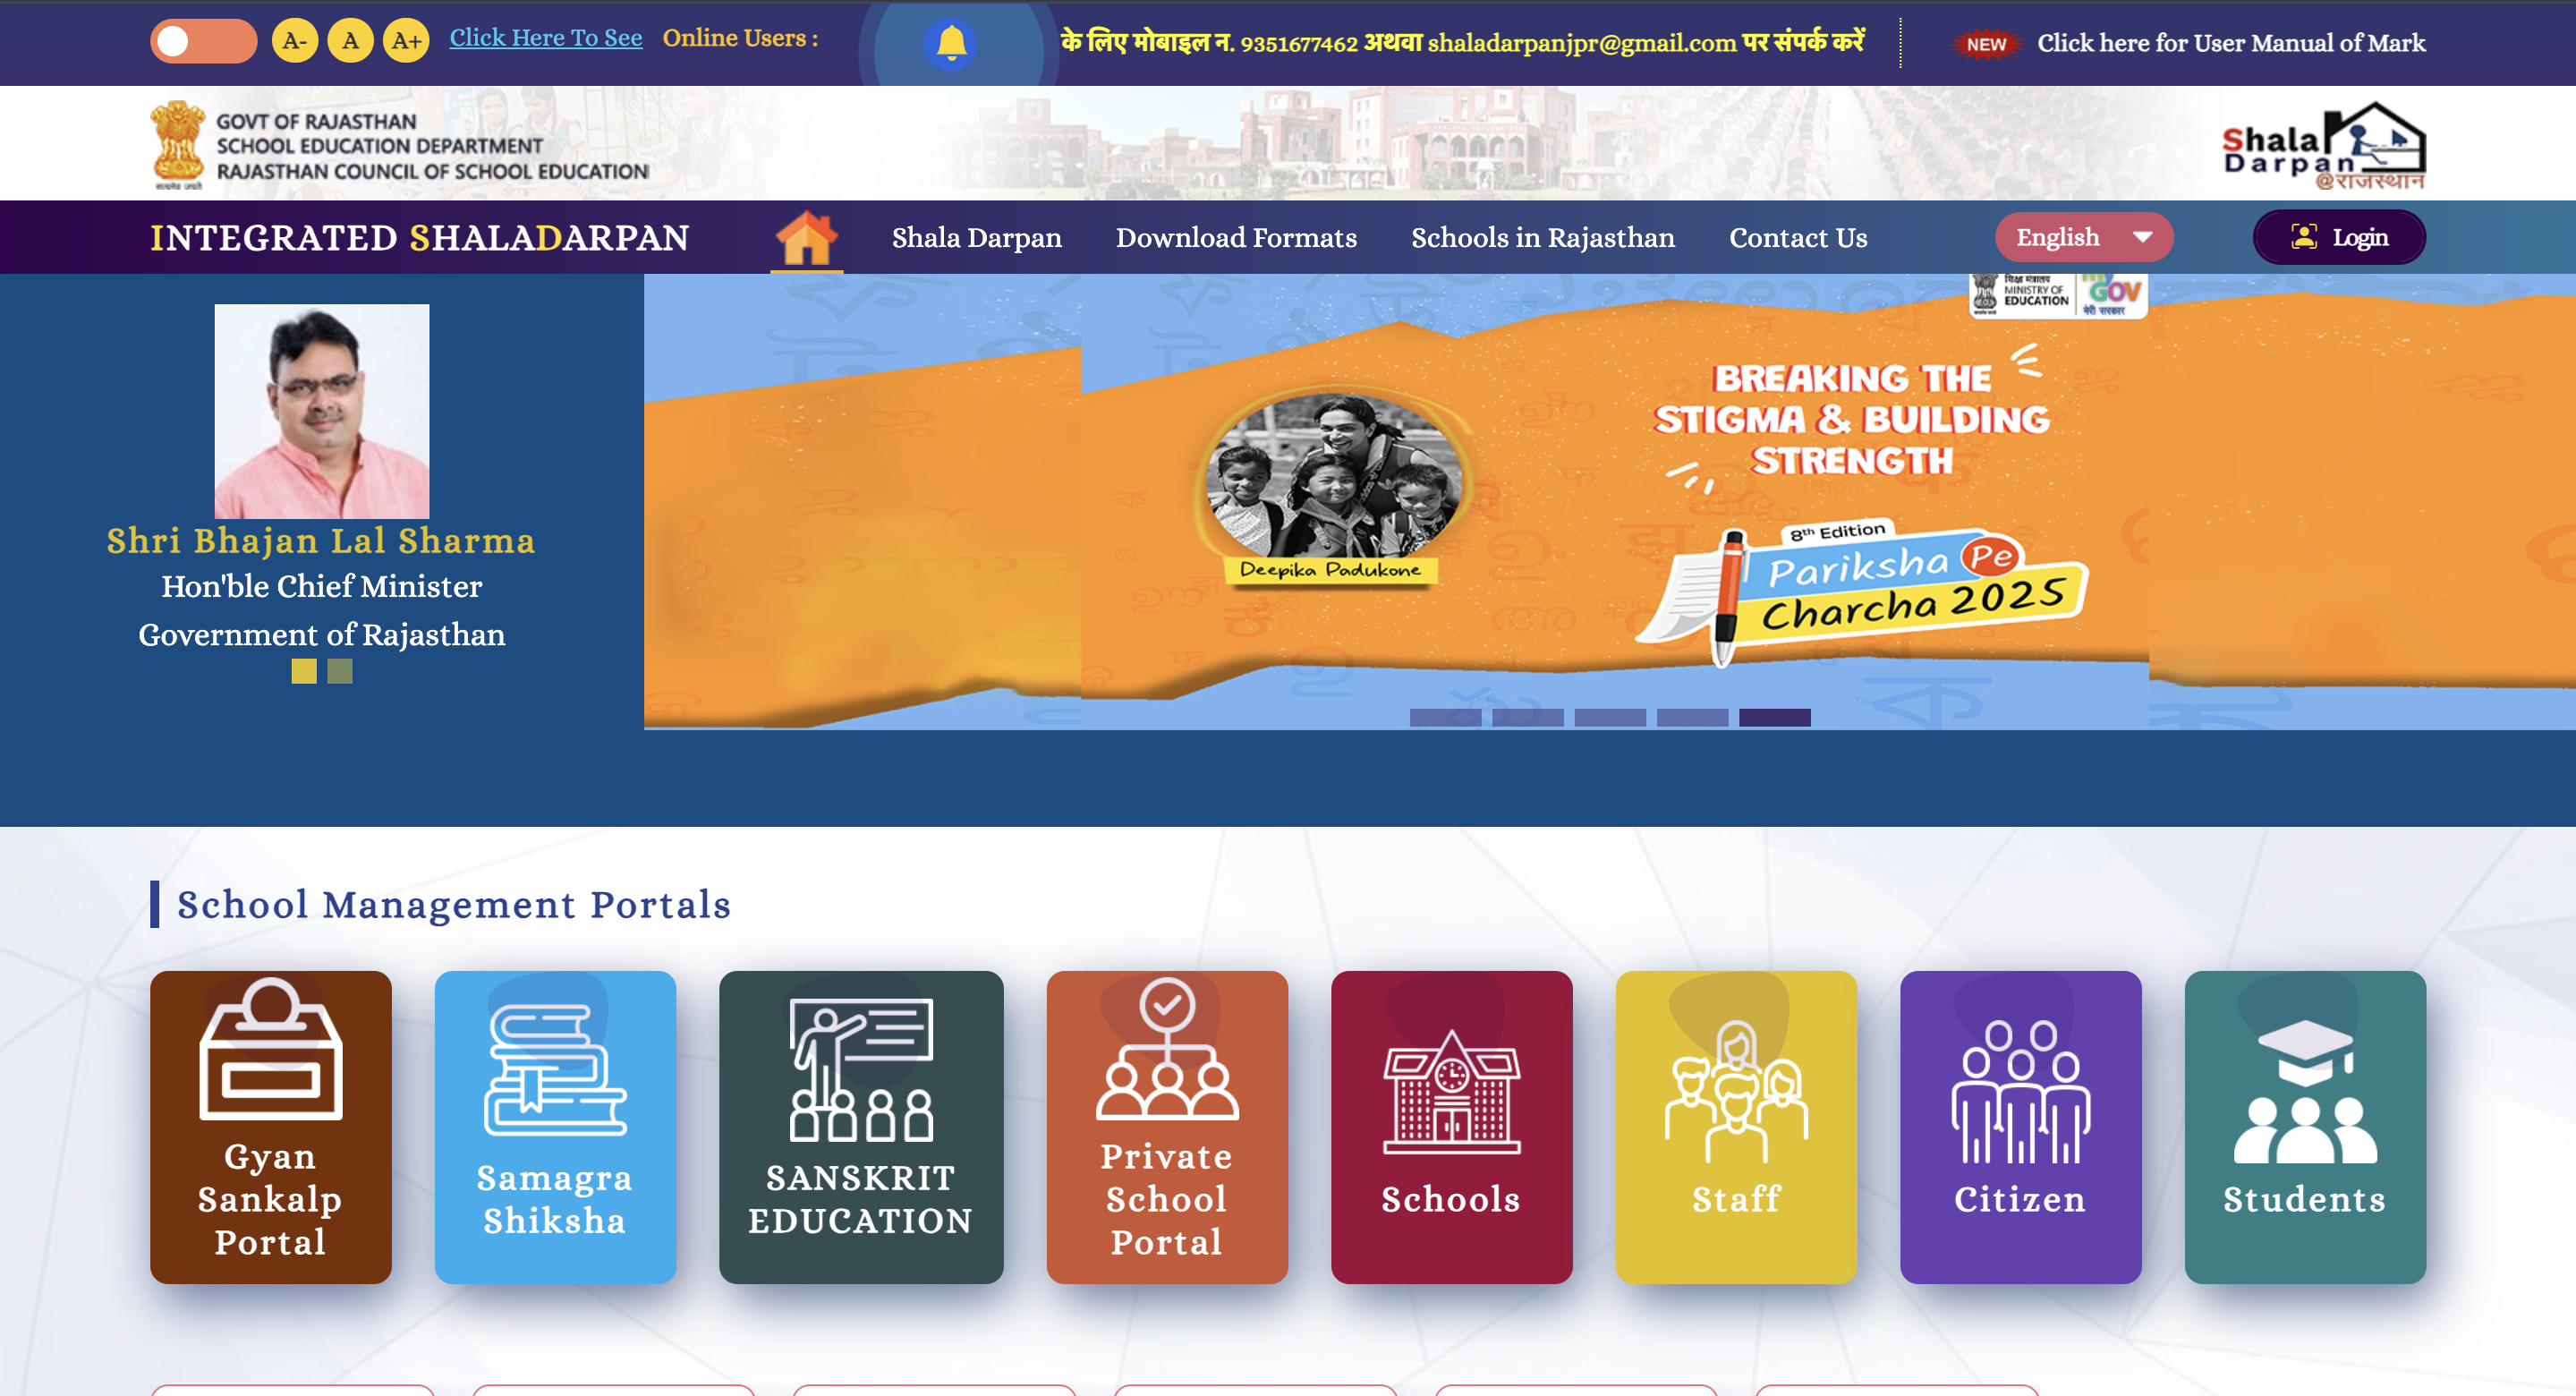Click the Home icon in navigation bar
The height and width of the screenshot is (1396, 2576).
[x=809, y=237]
